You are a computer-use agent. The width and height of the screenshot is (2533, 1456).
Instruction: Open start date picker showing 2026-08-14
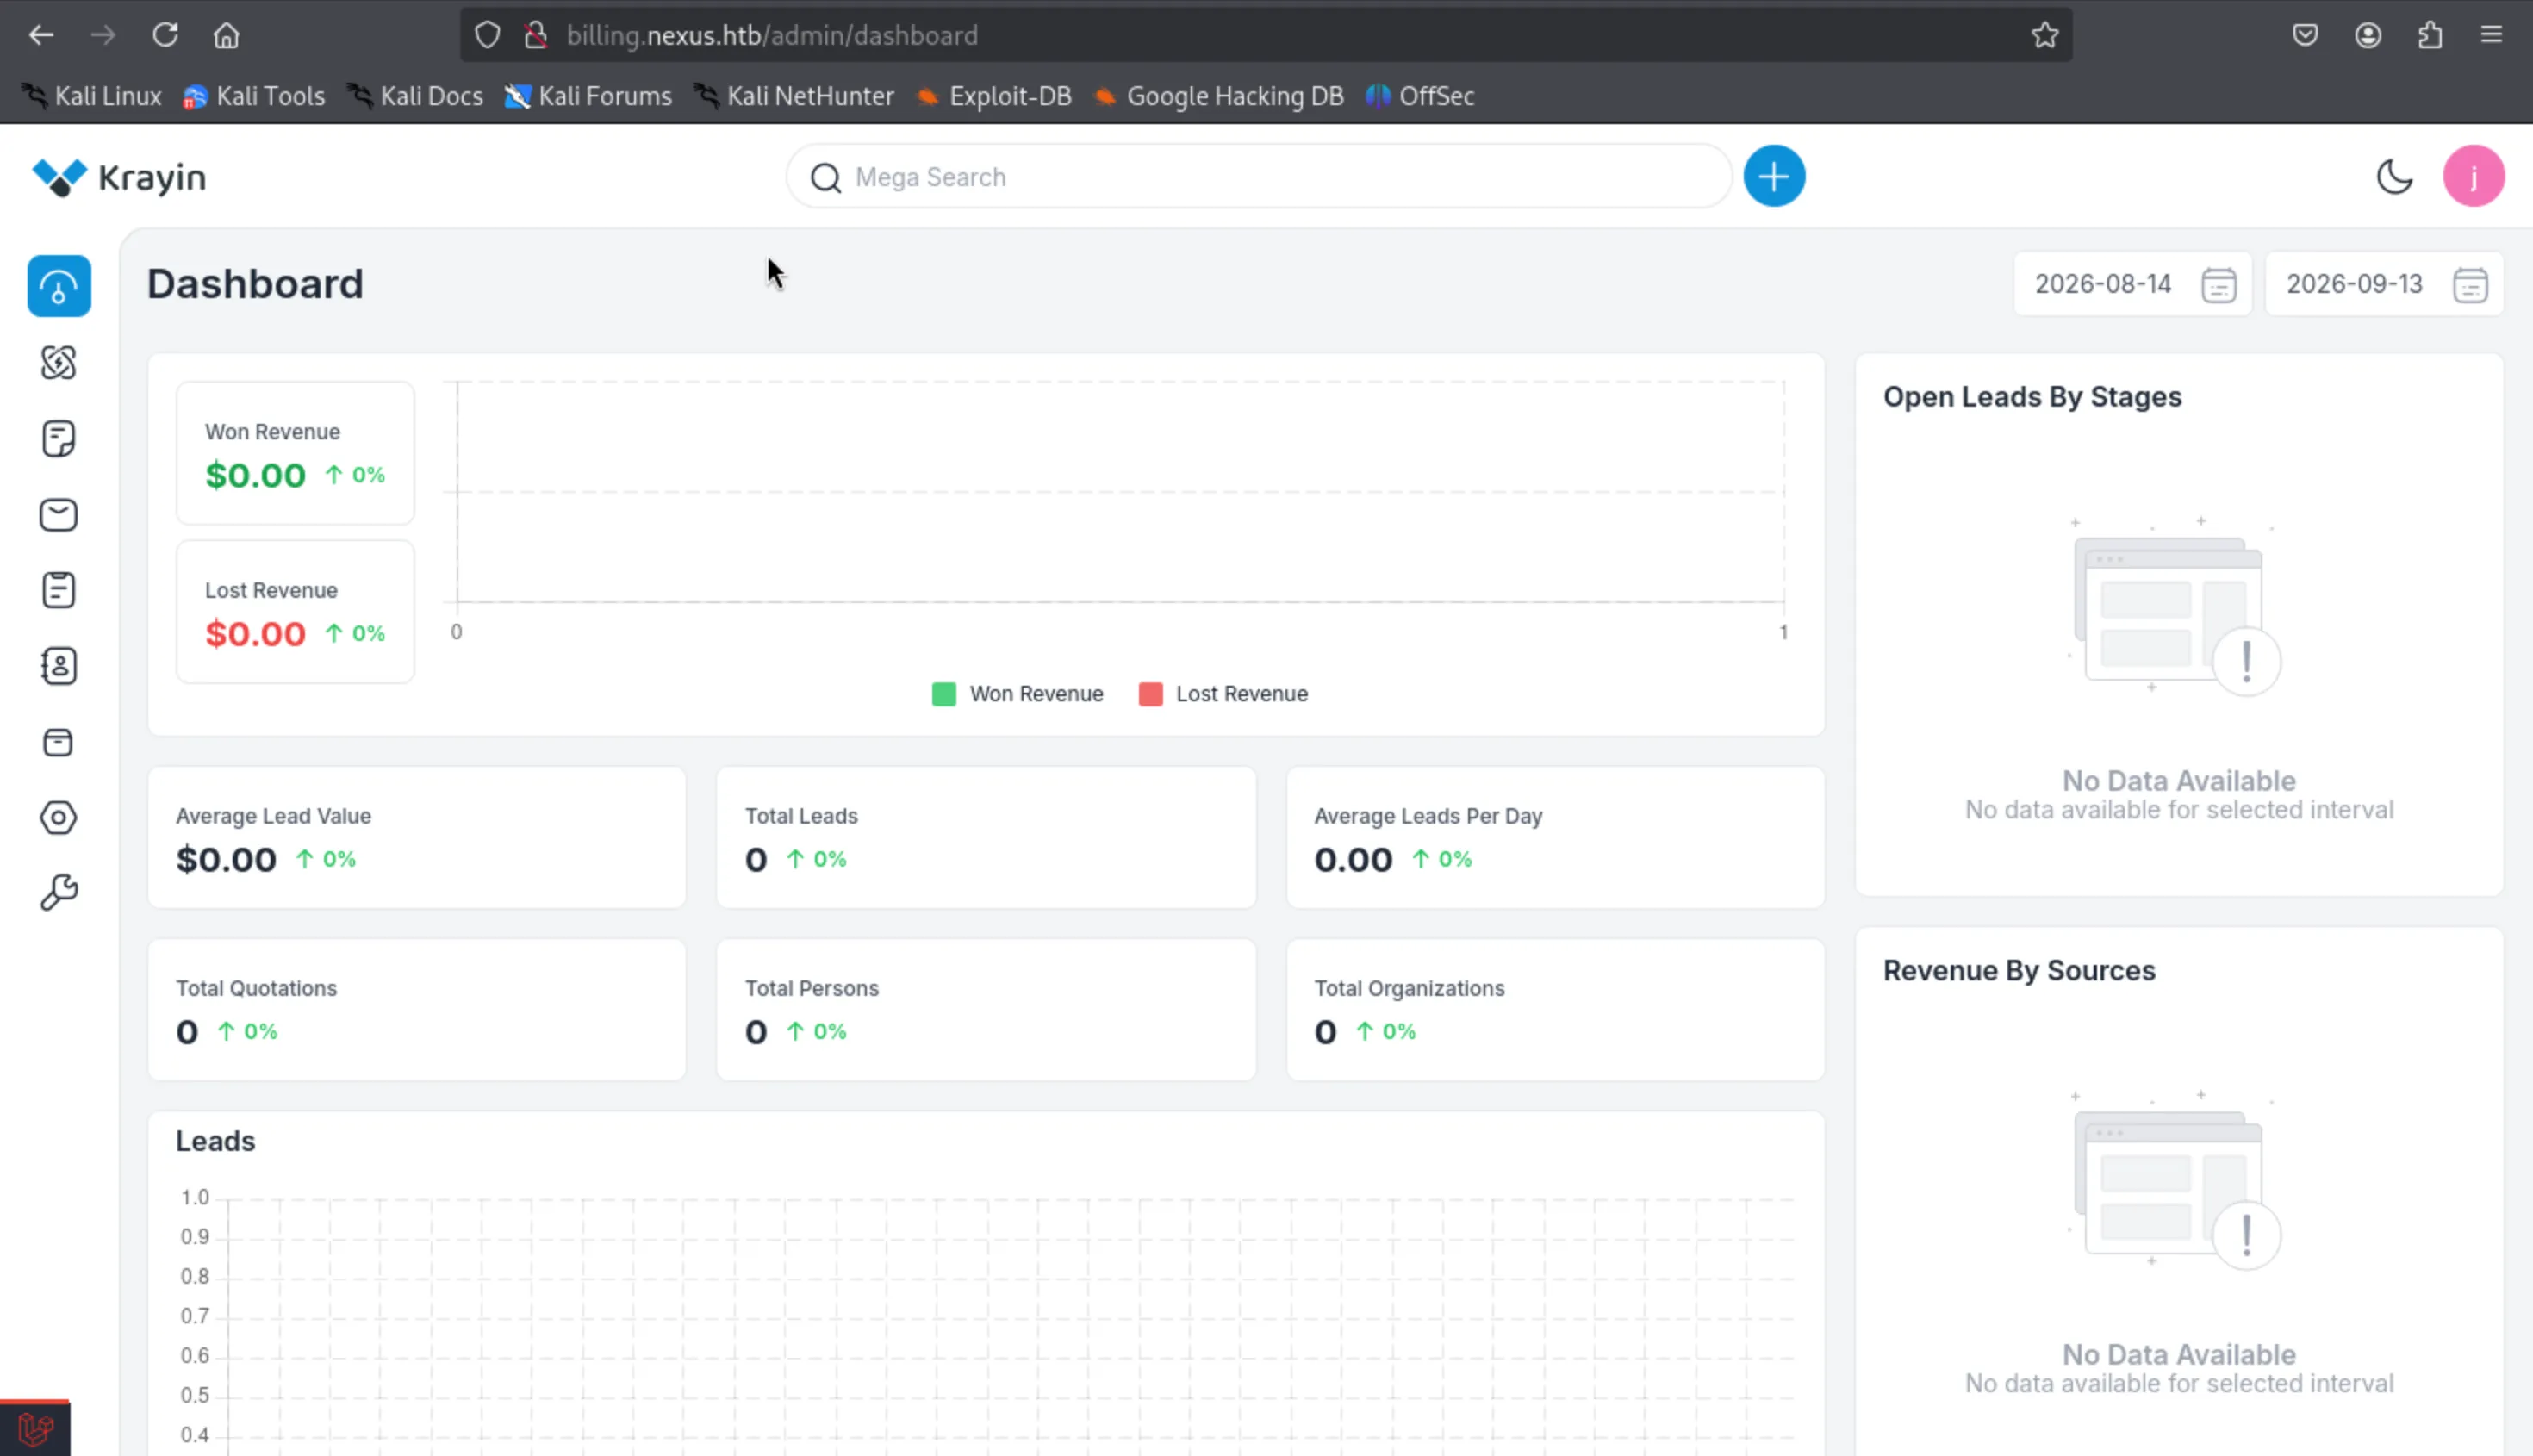pos(2132,284)
